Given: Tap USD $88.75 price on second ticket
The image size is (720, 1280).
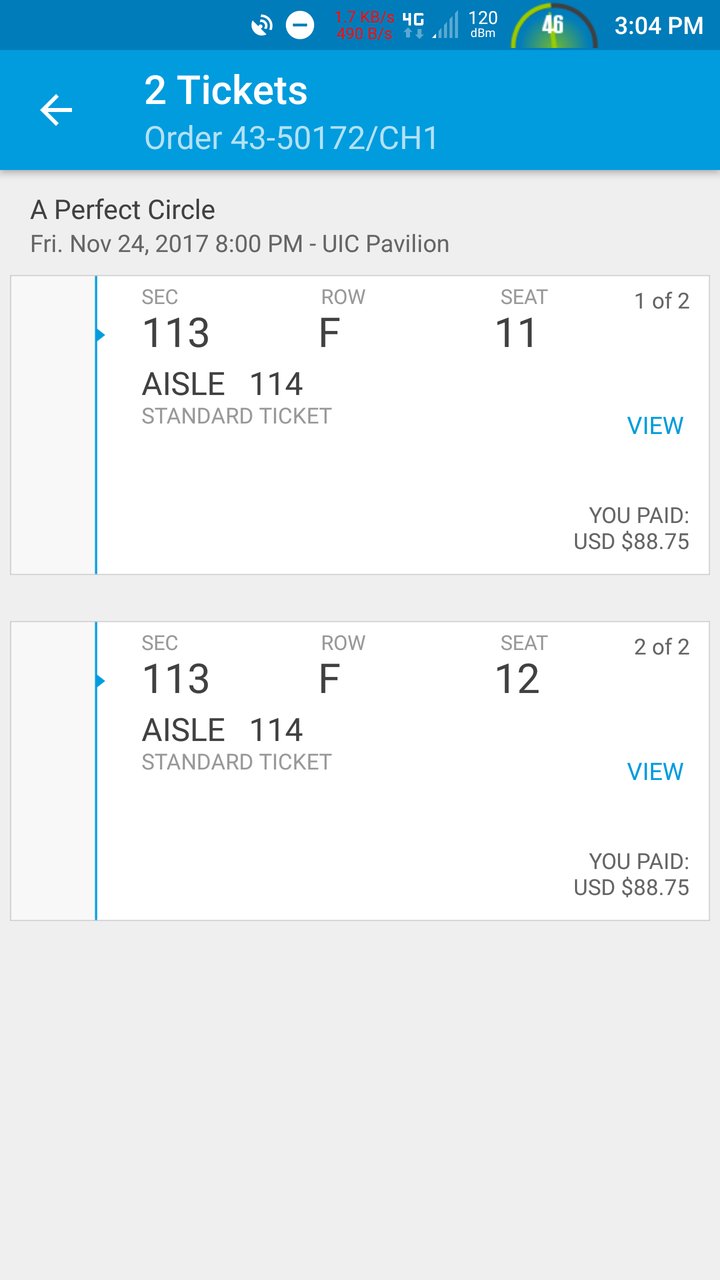Looking at the screenshot, I should (x=631, y=888).
